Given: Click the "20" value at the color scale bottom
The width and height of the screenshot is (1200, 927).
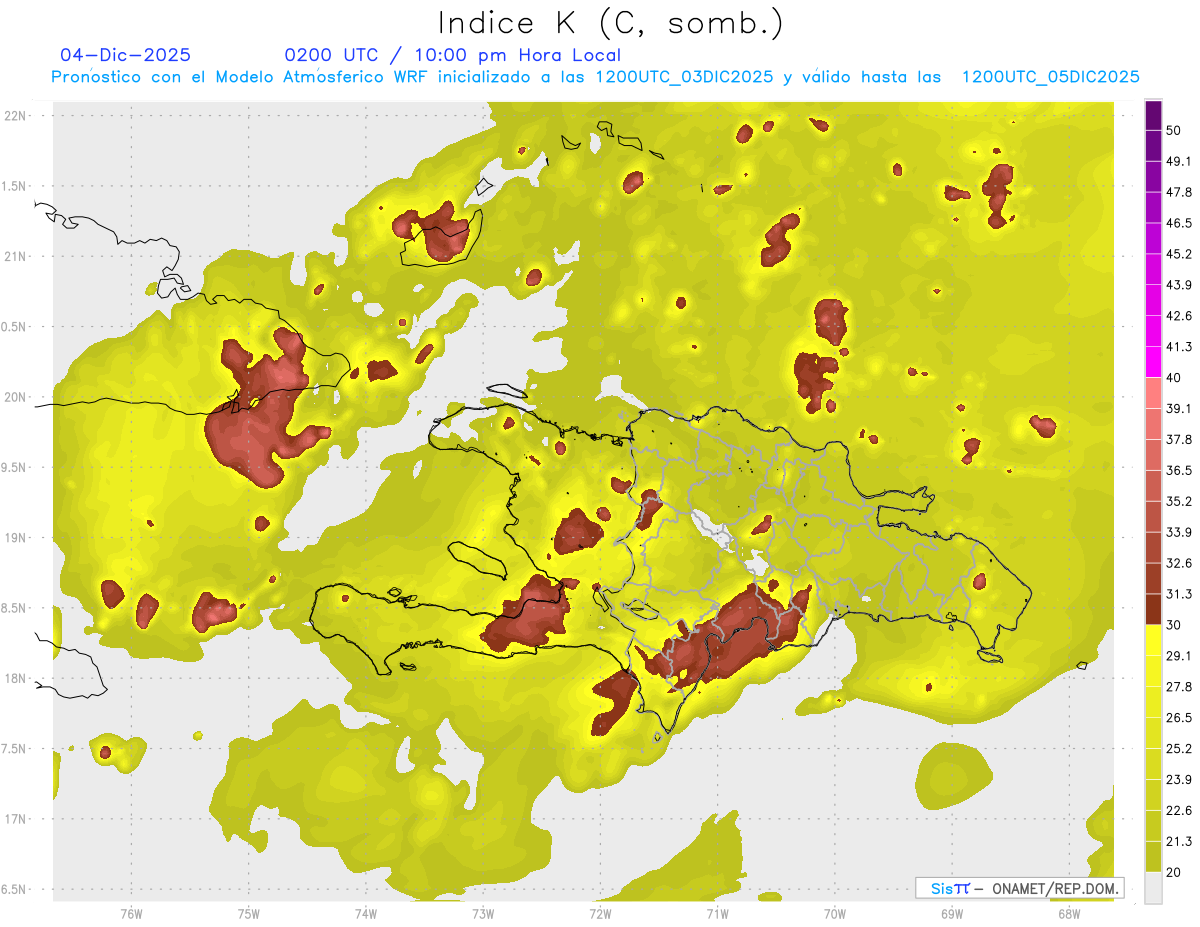Looking at the screenshot, I should 1174,872.
